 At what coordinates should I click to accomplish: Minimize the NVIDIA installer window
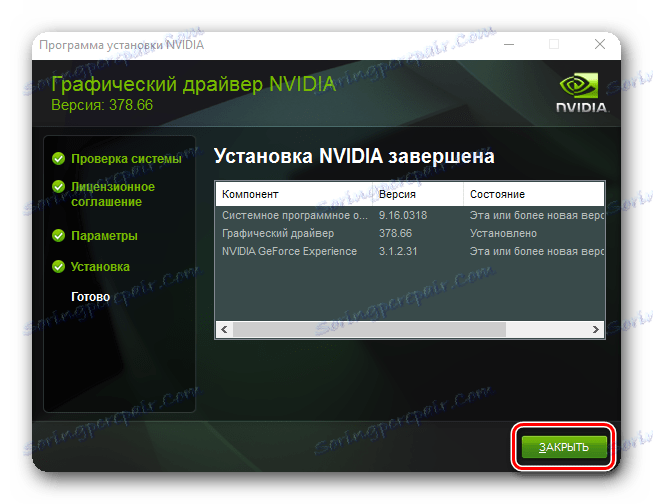coord(509,44)
